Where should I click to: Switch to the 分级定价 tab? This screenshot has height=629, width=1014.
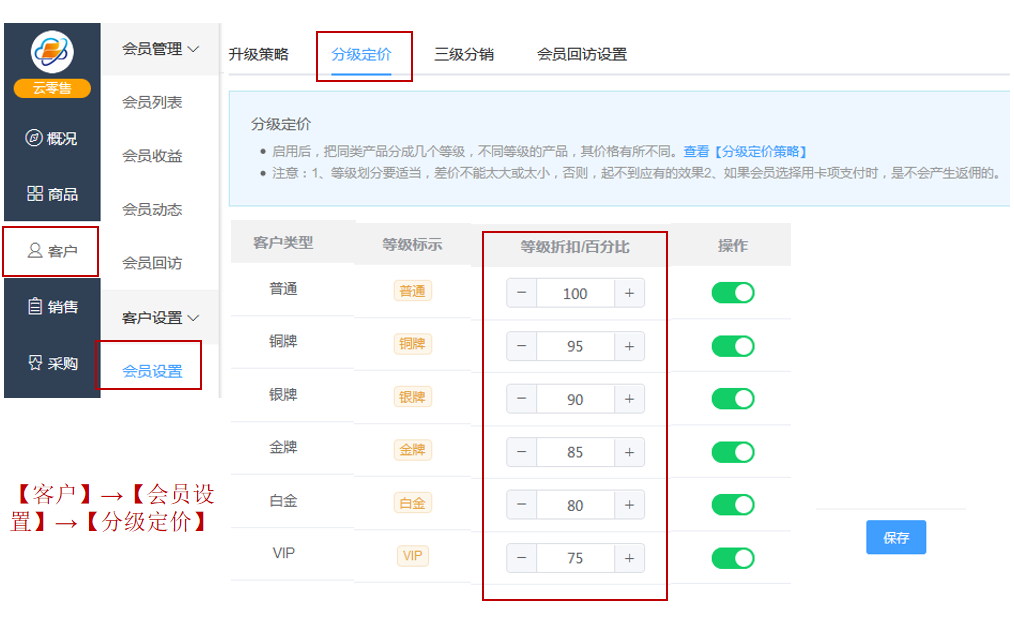pos(361,54)
